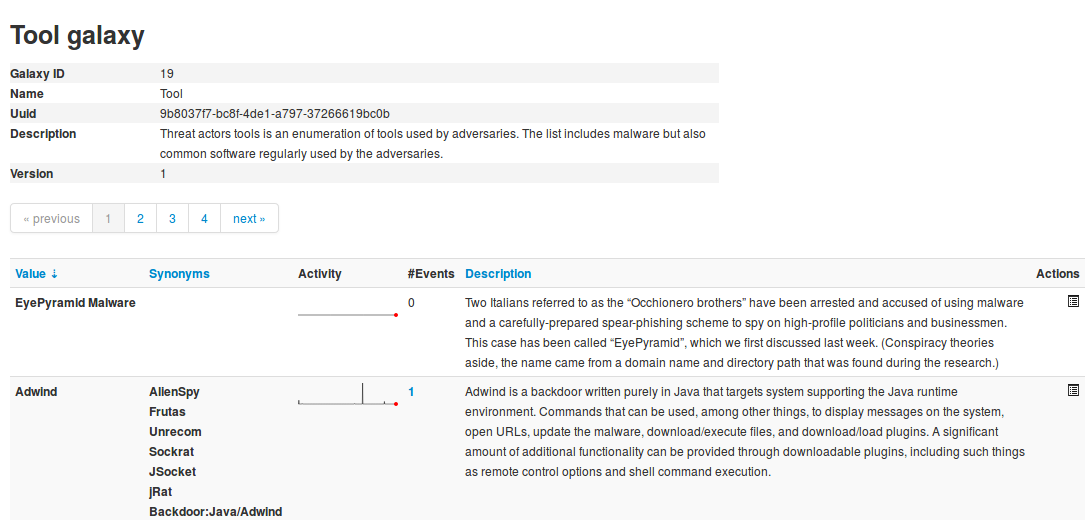The image size is (1092, 520).
Task: Open view icon for Adwind row
Action: pos(1073,390)
